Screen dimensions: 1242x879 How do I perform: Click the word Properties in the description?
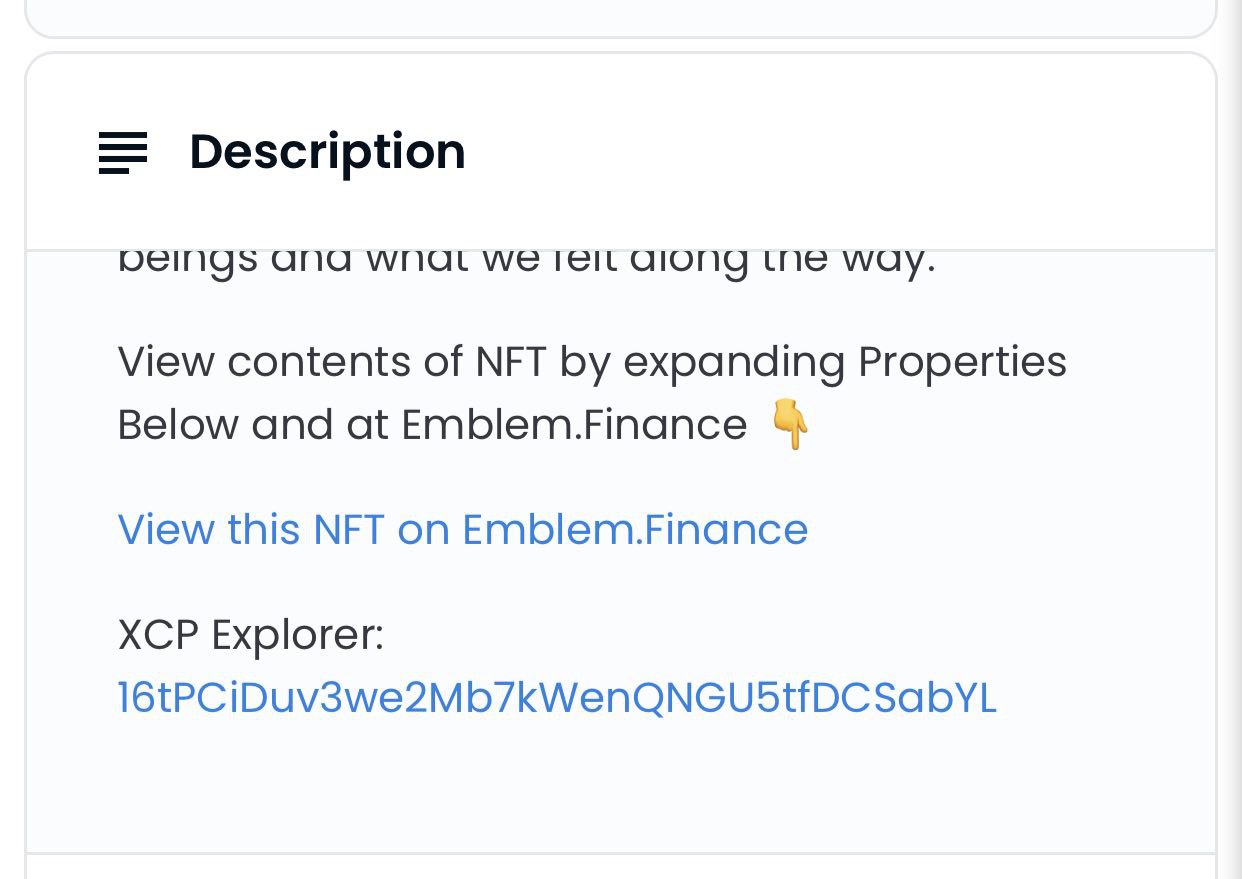pyautogui.click(x=962, y=362)
